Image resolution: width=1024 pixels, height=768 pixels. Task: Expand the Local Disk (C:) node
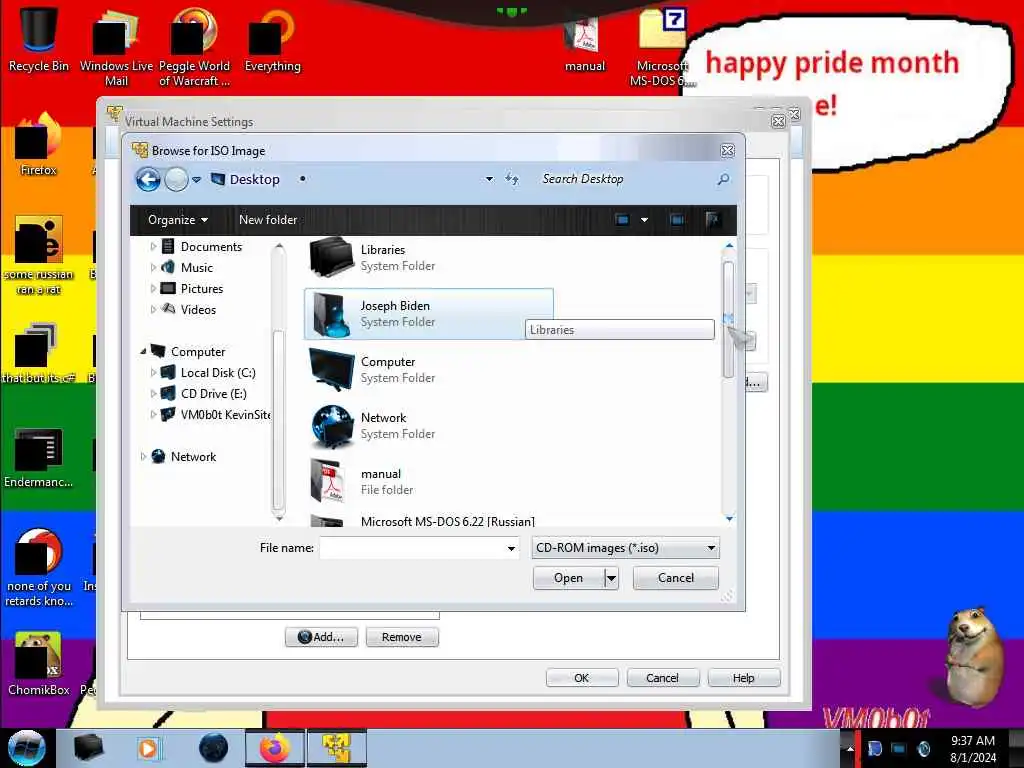pyautogui.click(x=153, y=373)
